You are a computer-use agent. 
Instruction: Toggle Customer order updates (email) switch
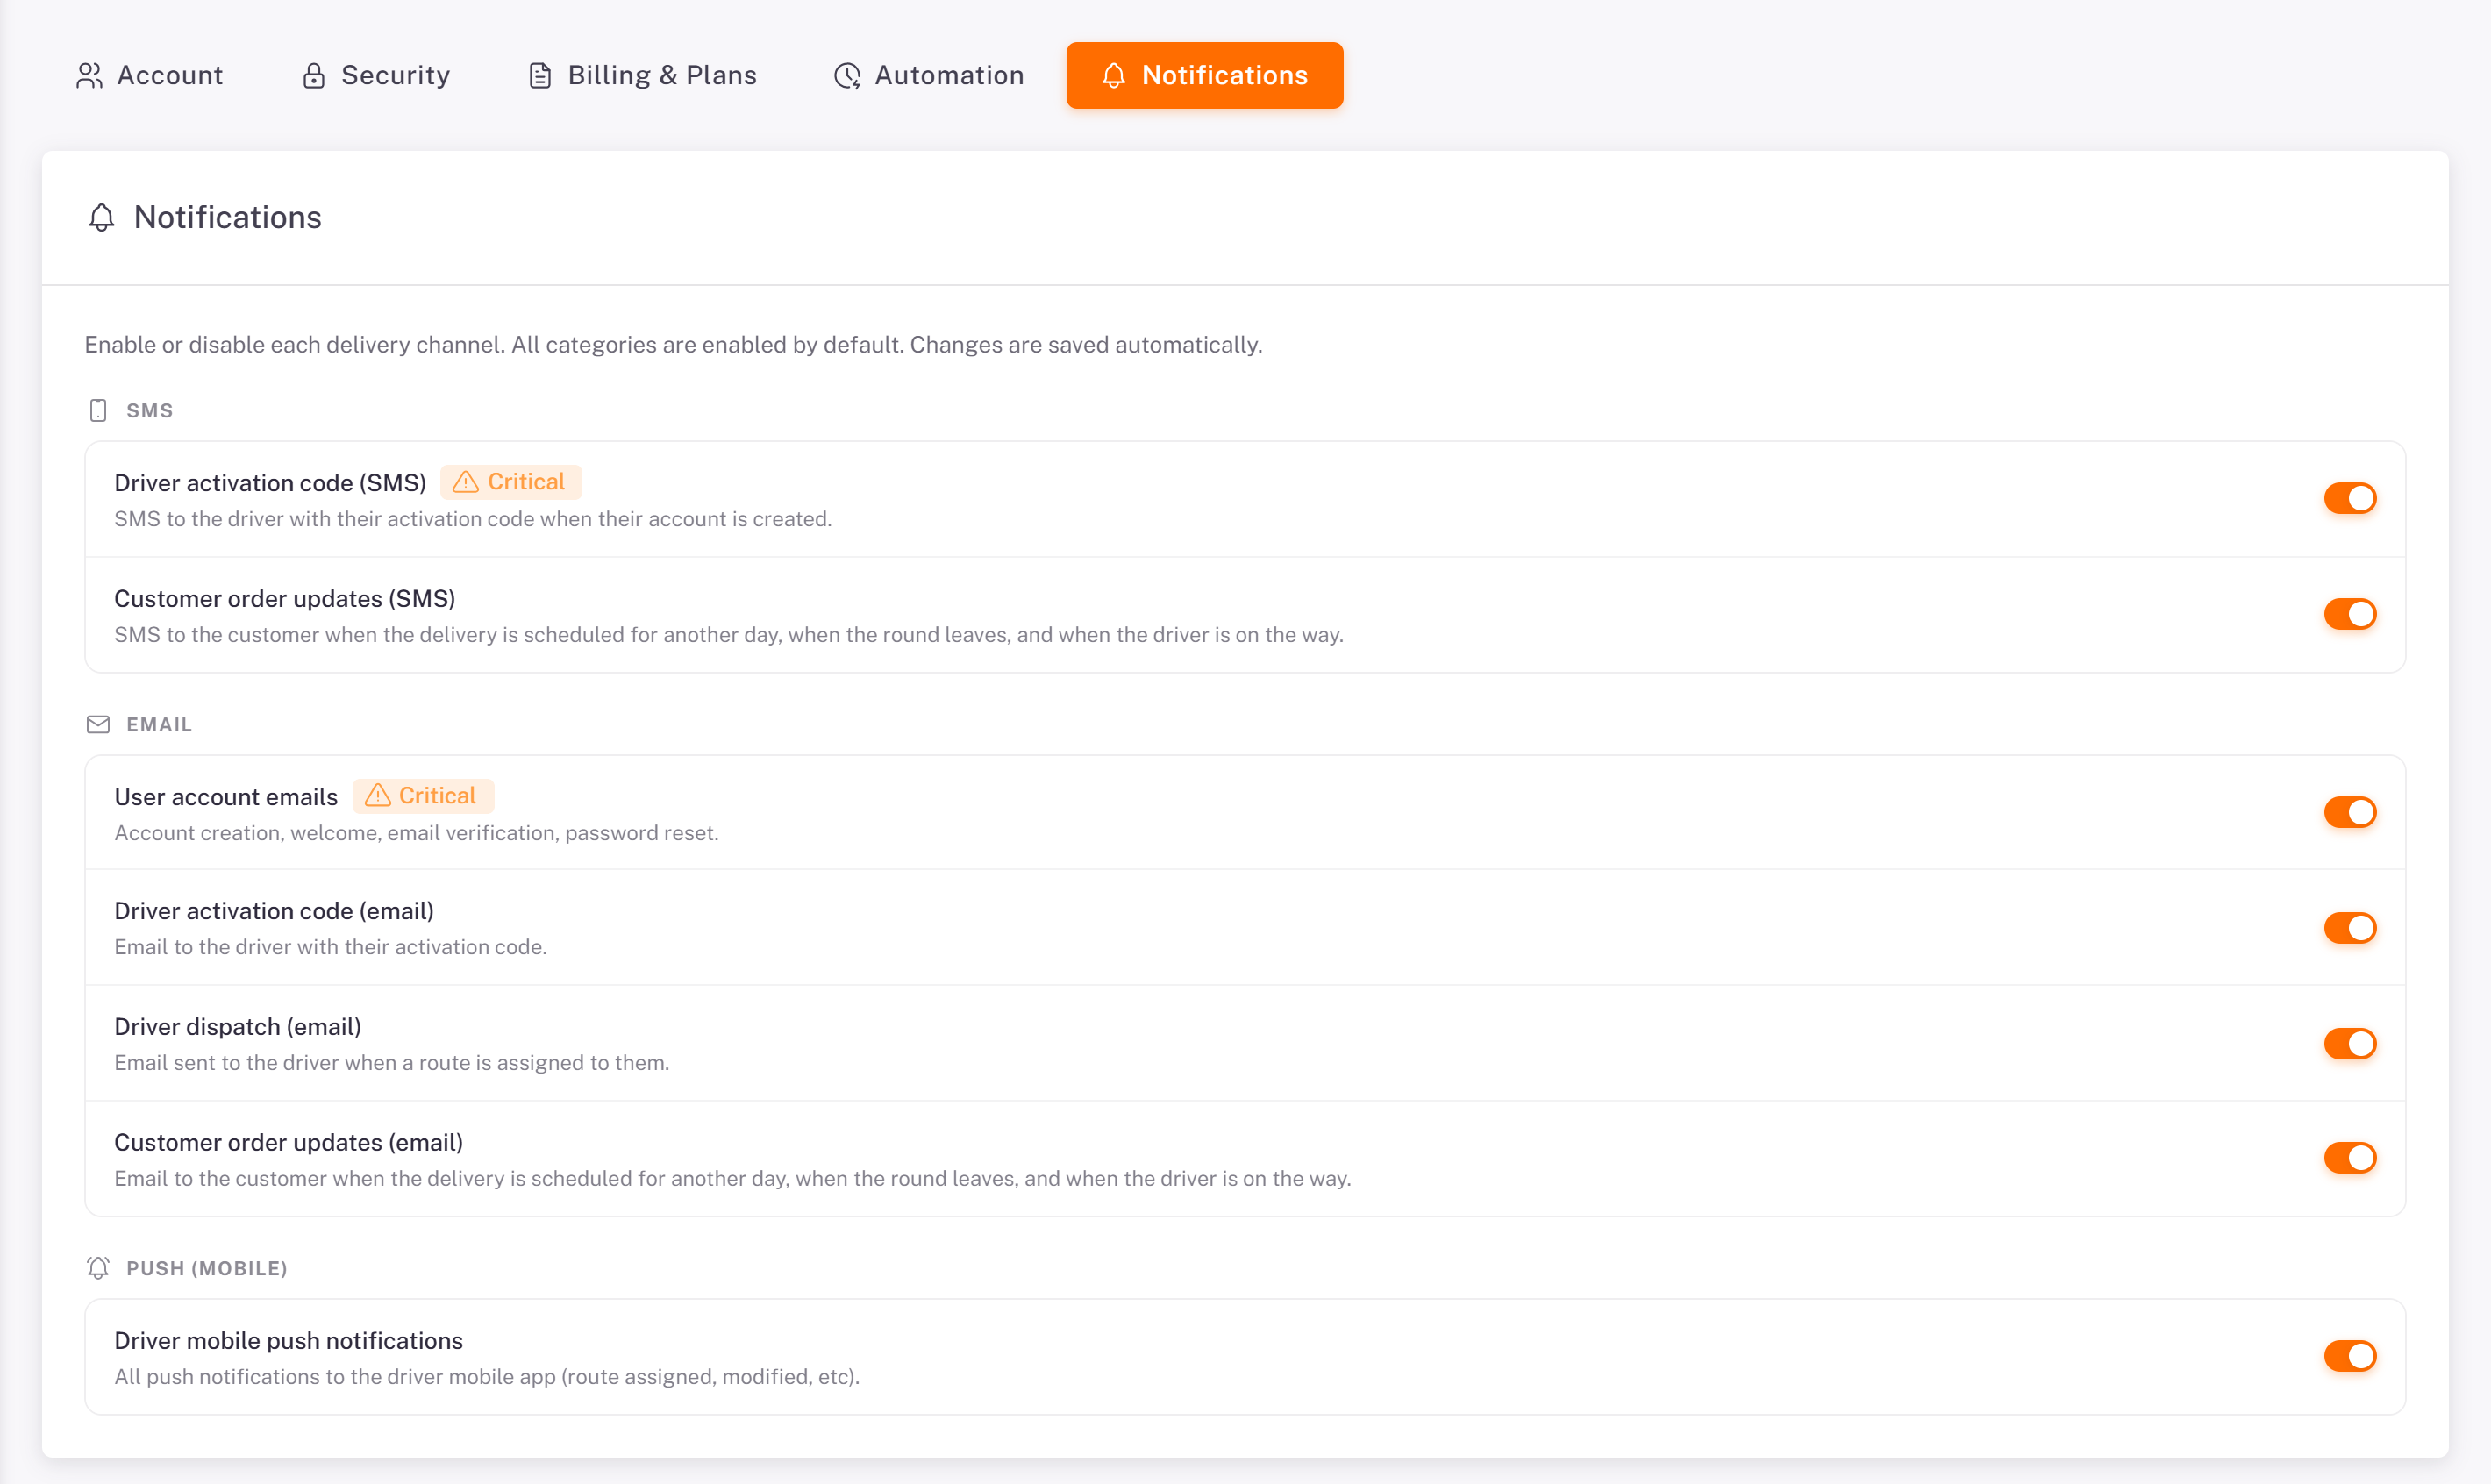[x=2350, y=1158]
